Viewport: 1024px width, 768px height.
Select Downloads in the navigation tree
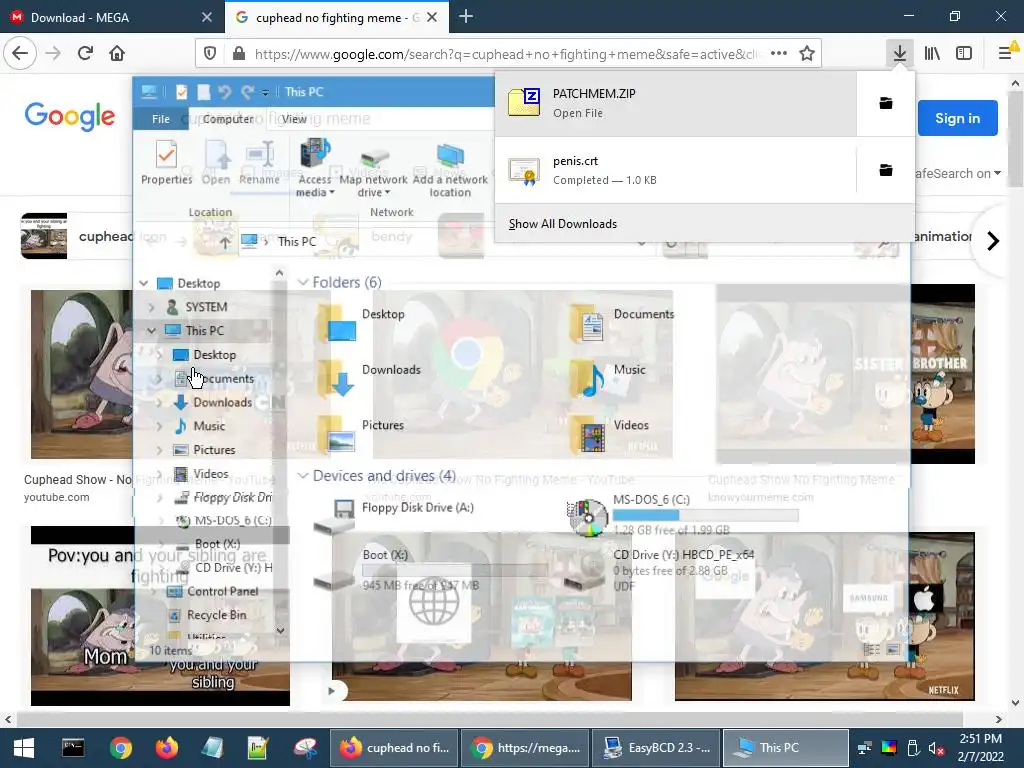(222, 402)
